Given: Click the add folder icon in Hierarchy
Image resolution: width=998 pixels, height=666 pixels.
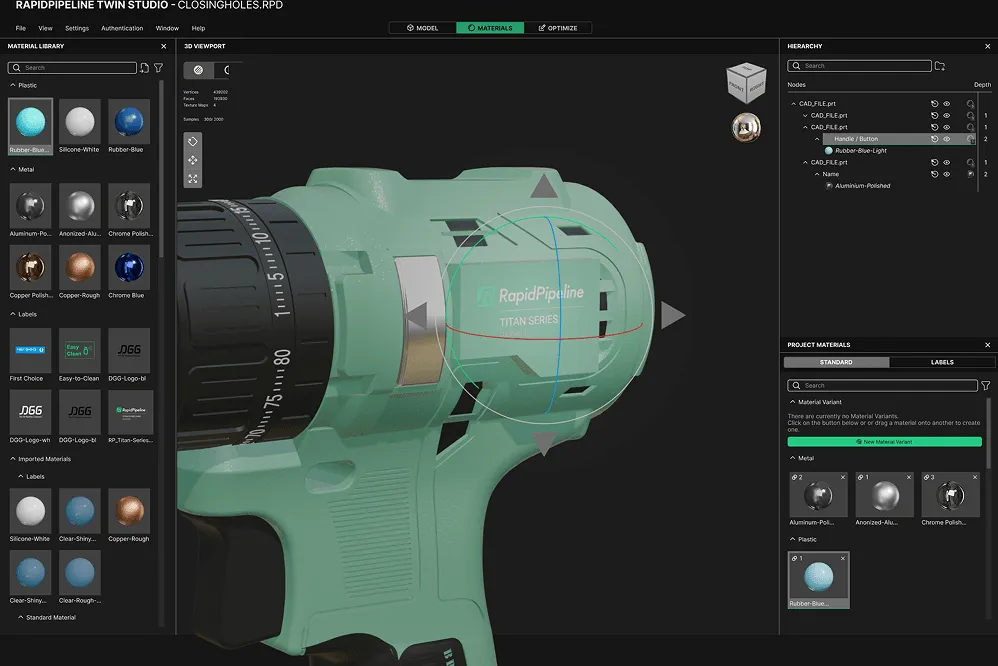Looking at the screenshot, I should [939, 66].
